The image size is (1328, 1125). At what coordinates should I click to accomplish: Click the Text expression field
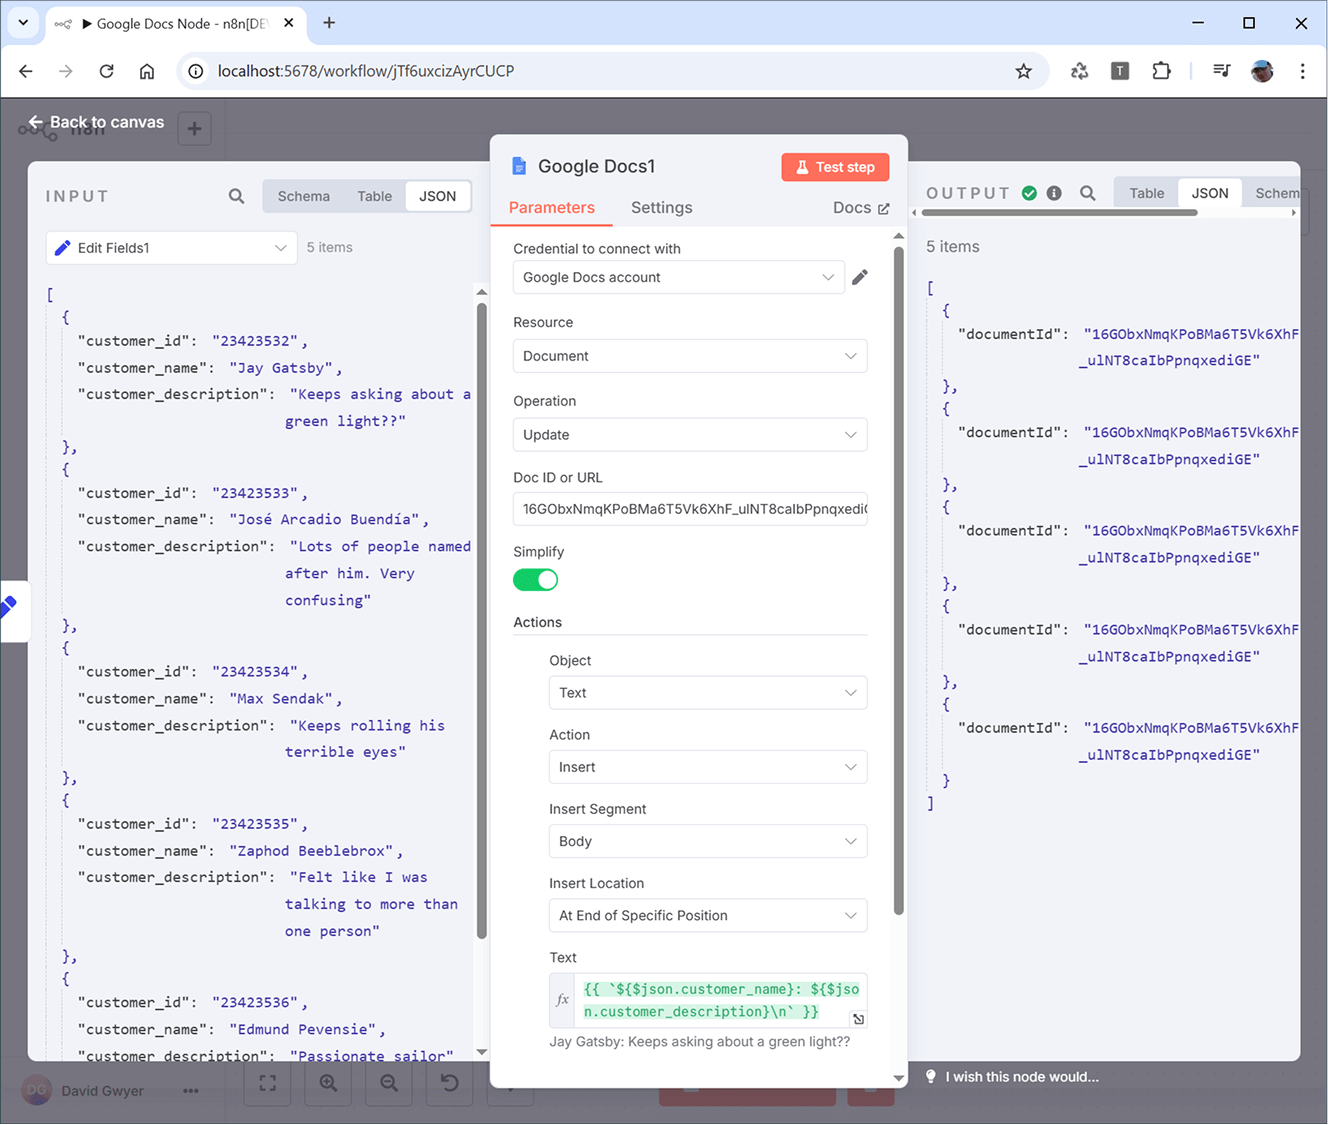[x=721, y=1000]
